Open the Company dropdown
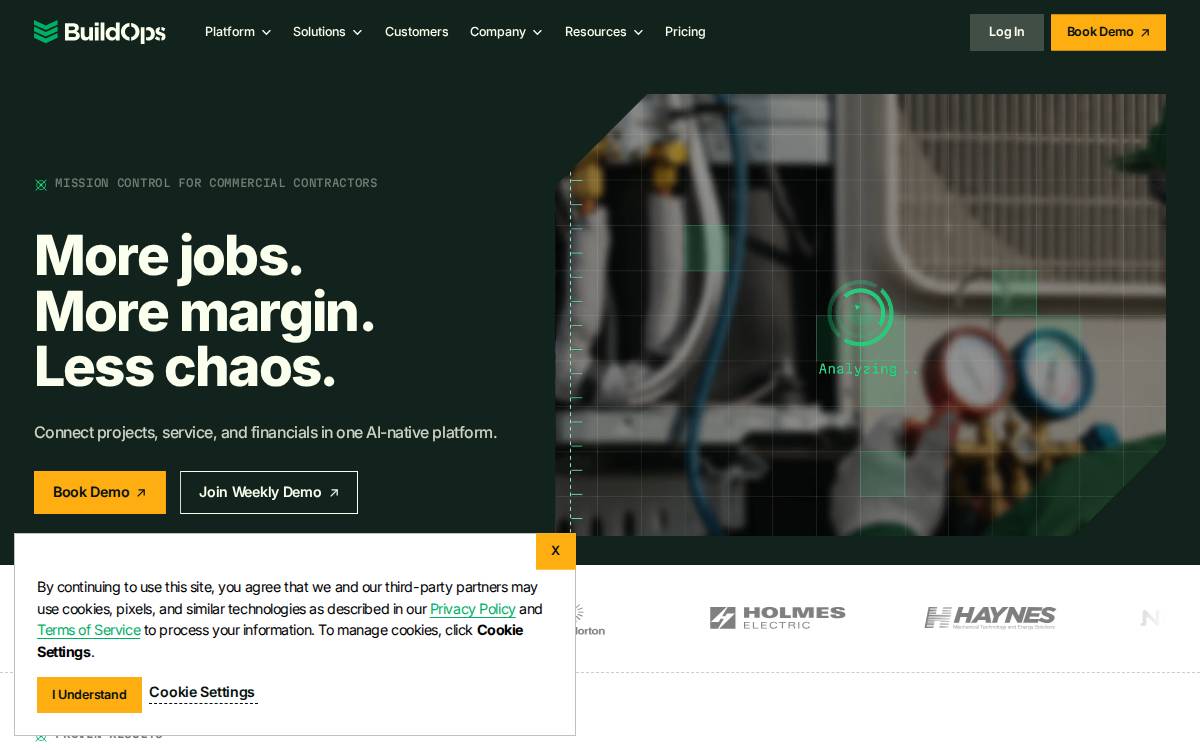1200x750 pixels. click(x=506, y=32)
